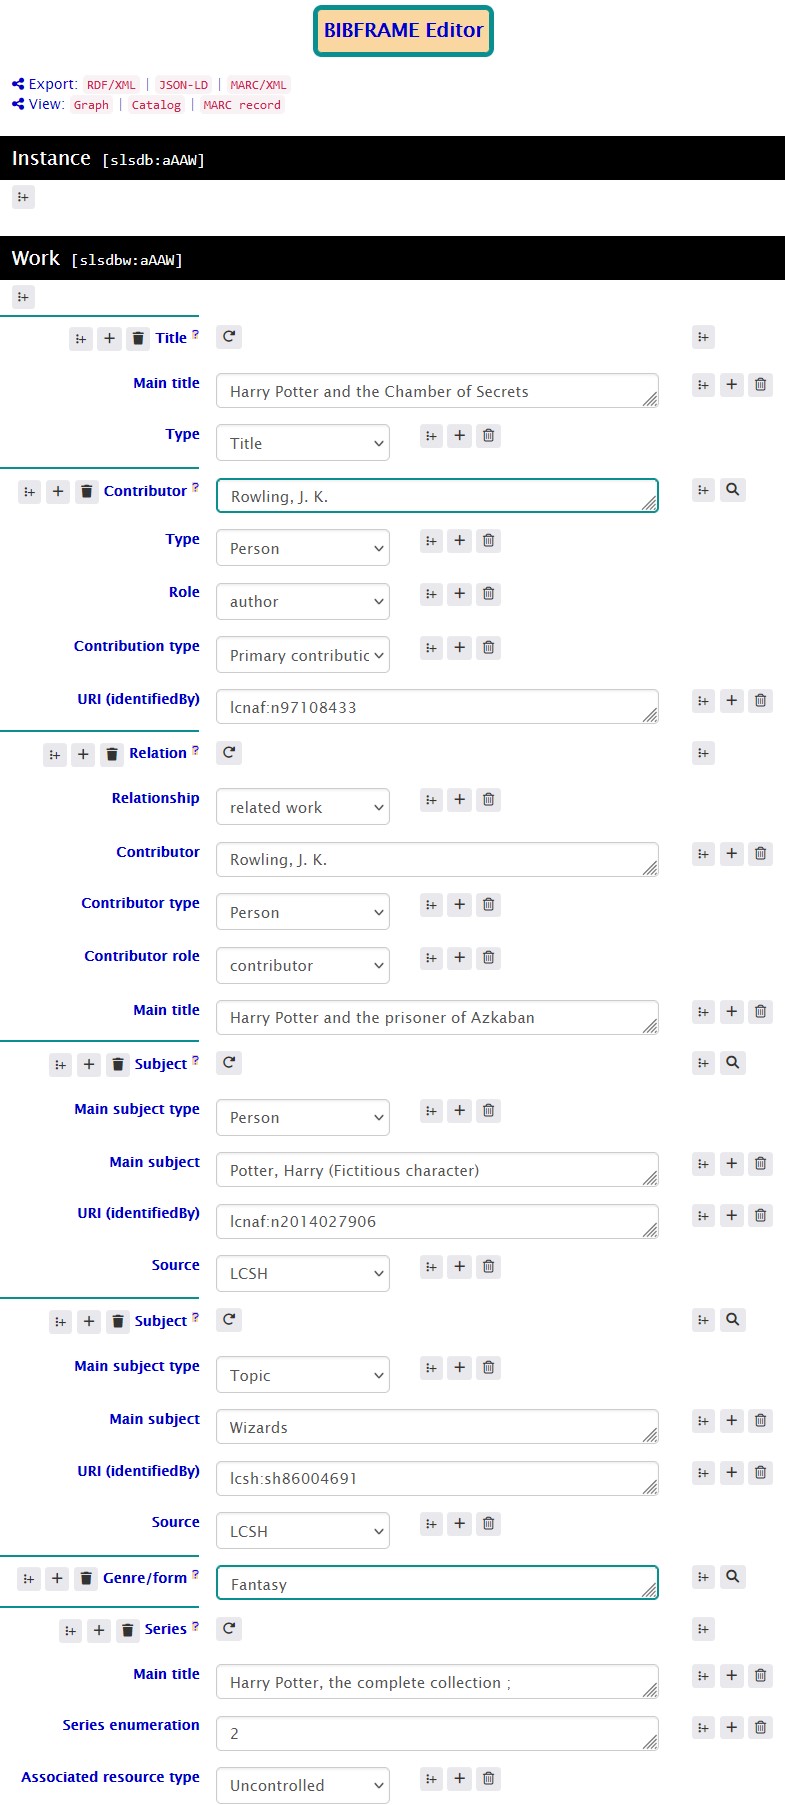
Task: Click plus icon next to lcsh:sh86004691 URI field
Action: [x=732, y=1472]
